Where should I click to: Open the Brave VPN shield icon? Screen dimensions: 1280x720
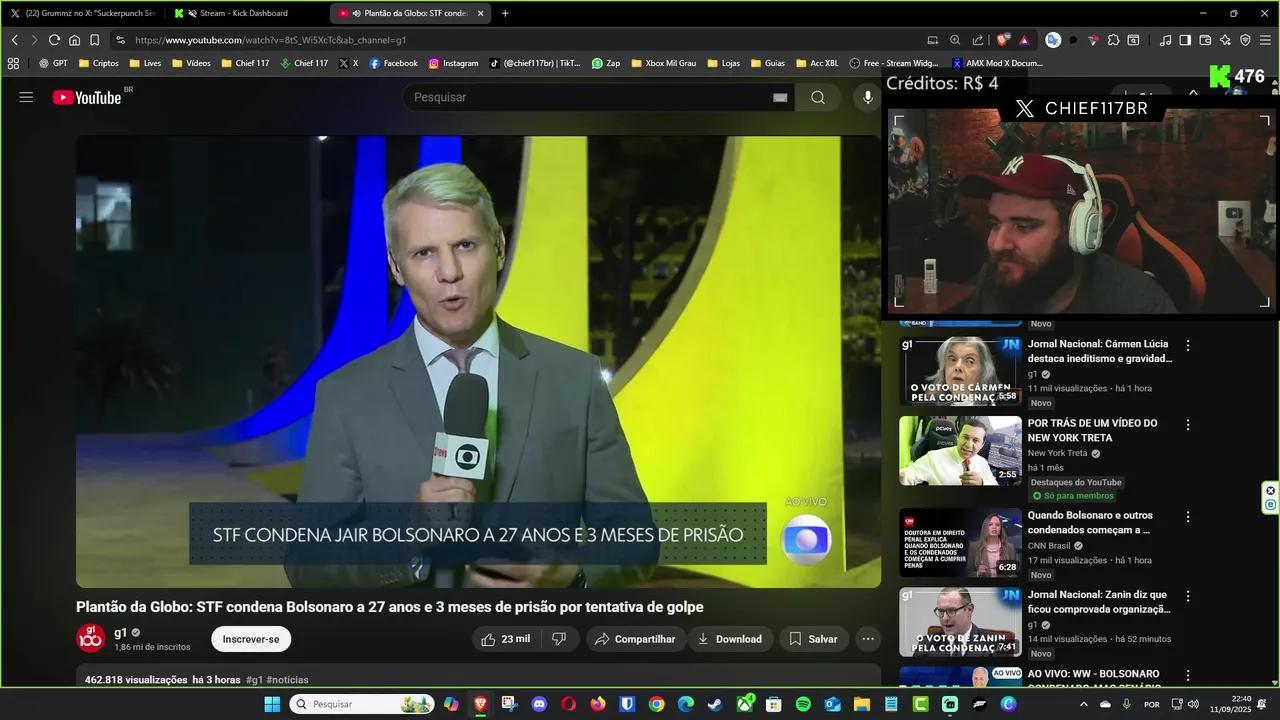[1245, 40]
